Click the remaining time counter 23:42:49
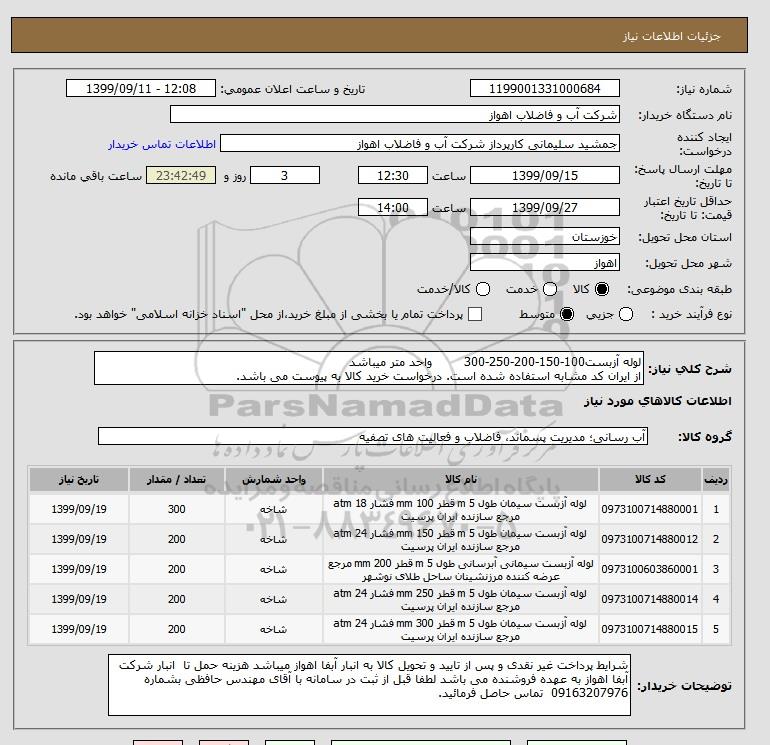Screen dimensions: 770x745 coord(181,175)
